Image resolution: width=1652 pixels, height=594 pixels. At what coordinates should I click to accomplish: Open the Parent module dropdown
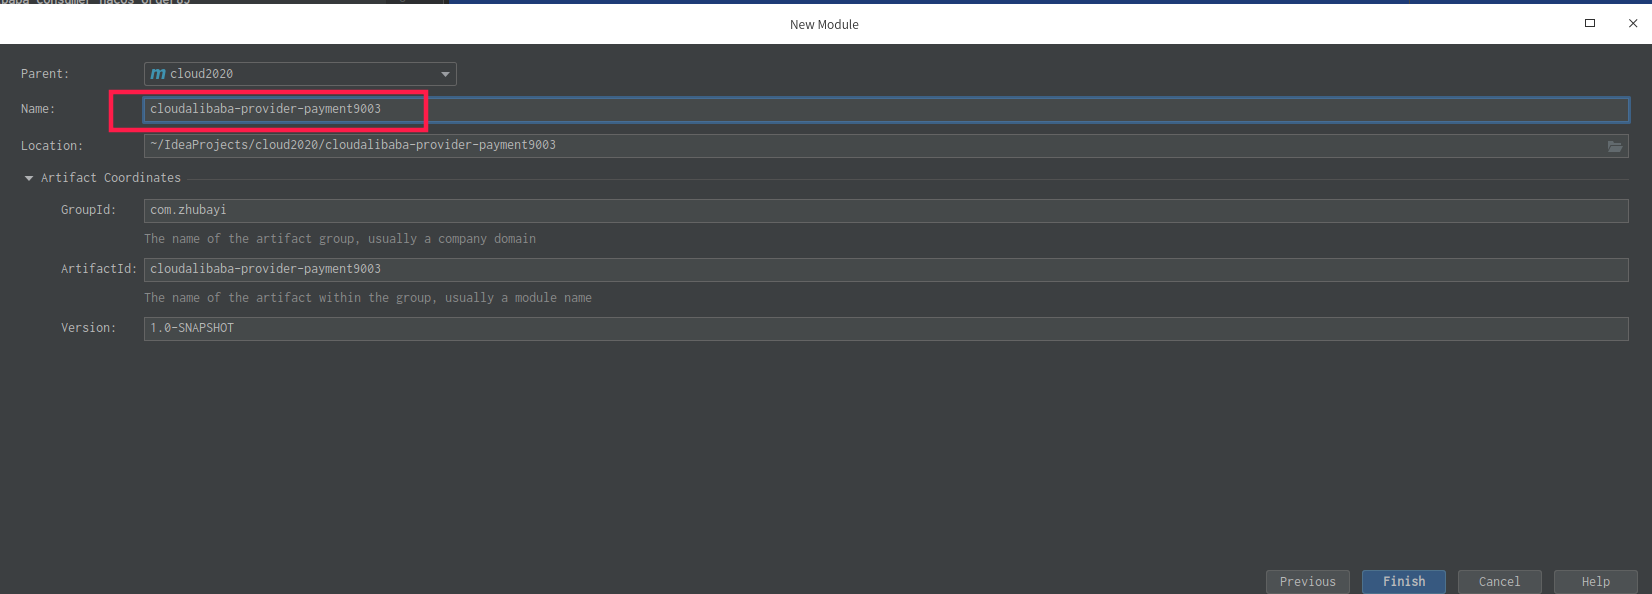(300, 74)
